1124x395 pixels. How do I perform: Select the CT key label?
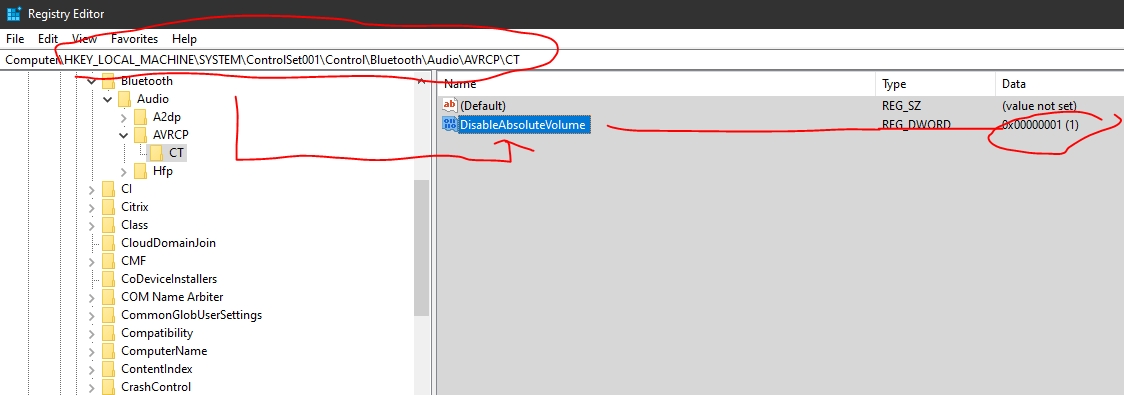[x=176, y=153]
